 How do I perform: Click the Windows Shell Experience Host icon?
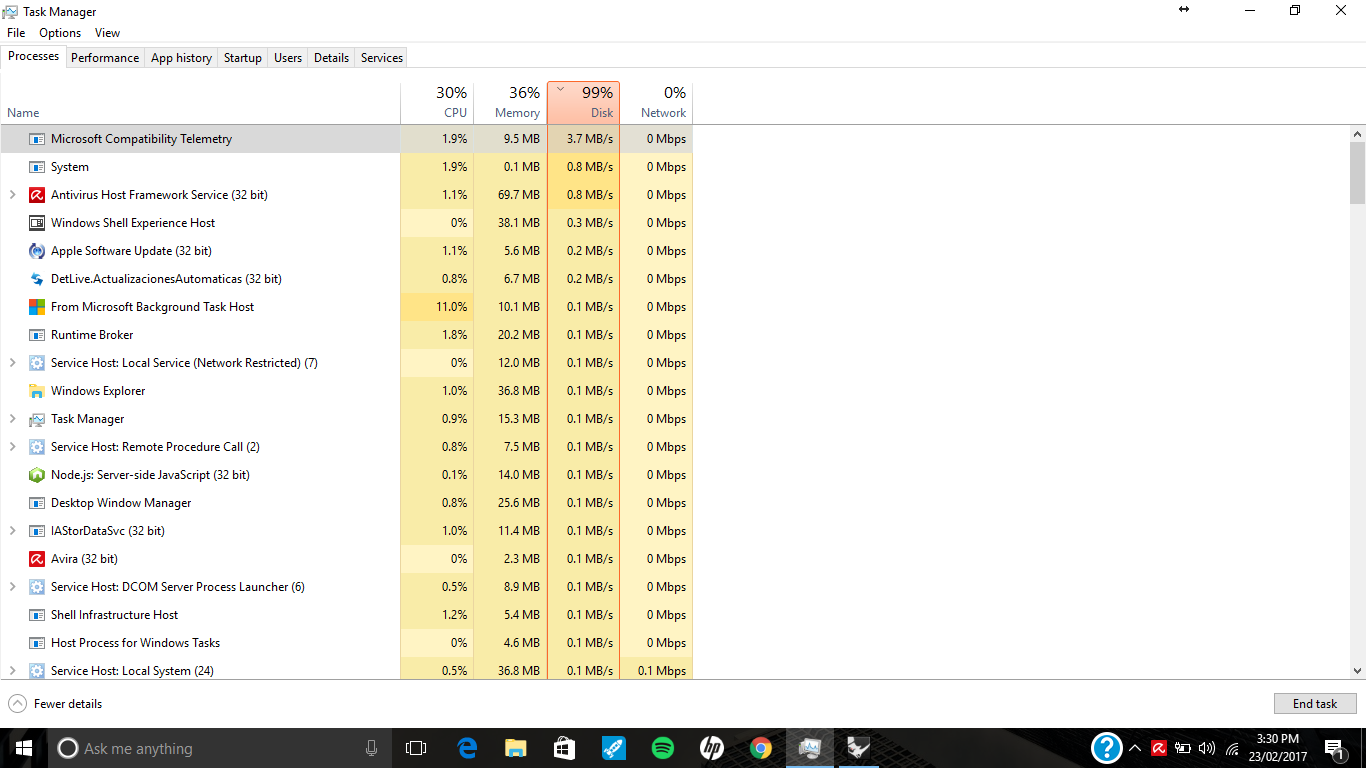pyautogui.click(x=37, y=223)
